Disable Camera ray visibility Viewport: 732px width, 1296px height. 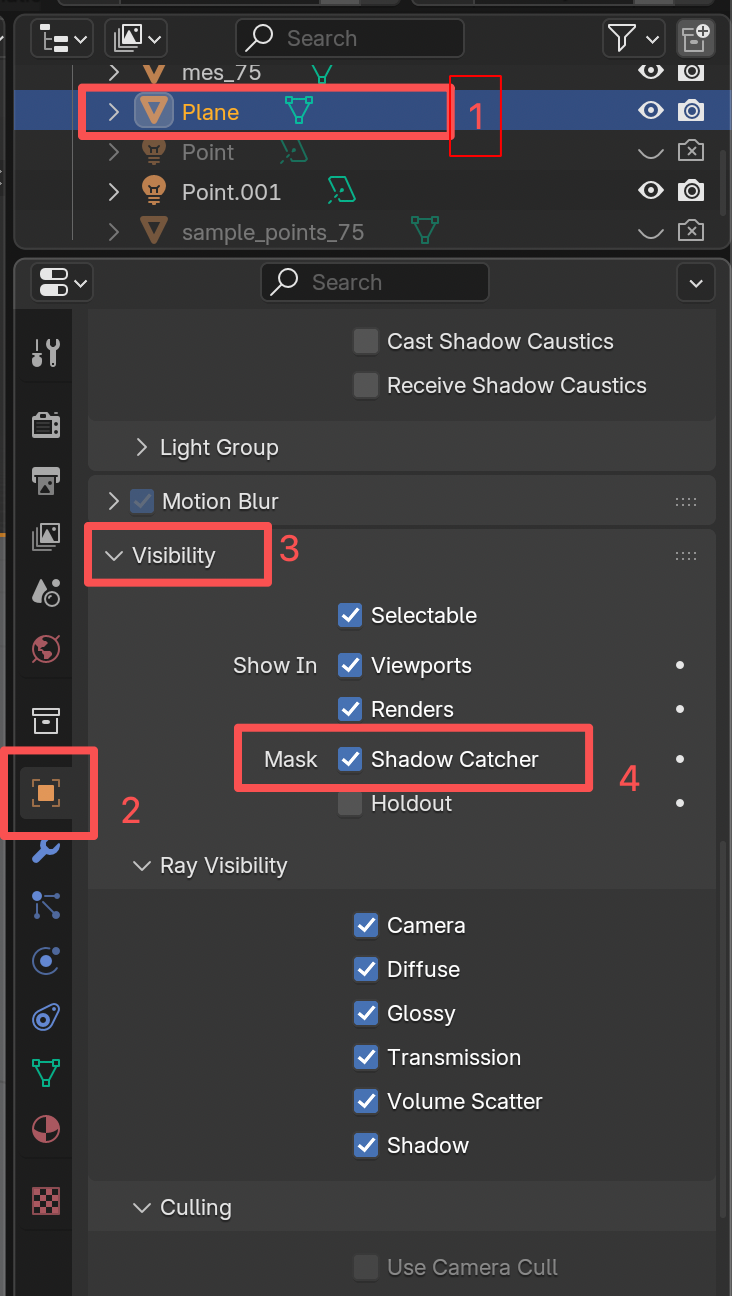pos(366,925)
